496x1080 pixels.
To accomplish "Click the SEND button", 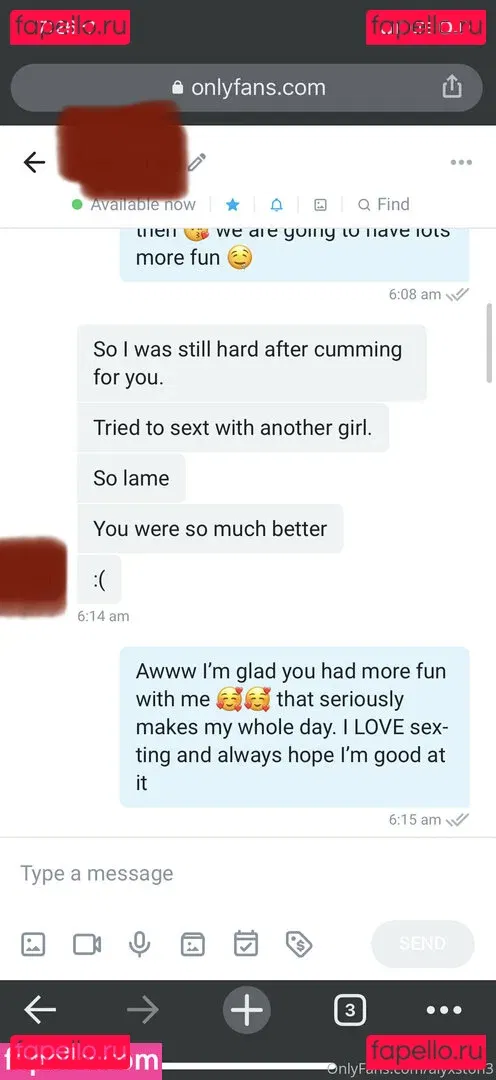I will coord(423,944).
